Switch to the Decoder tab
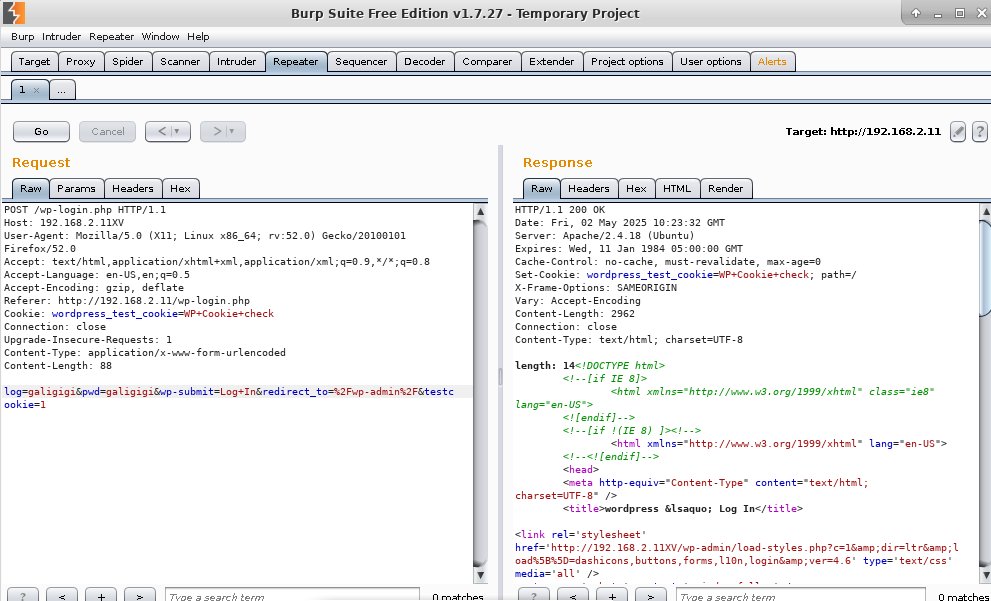 click(425, 61)
